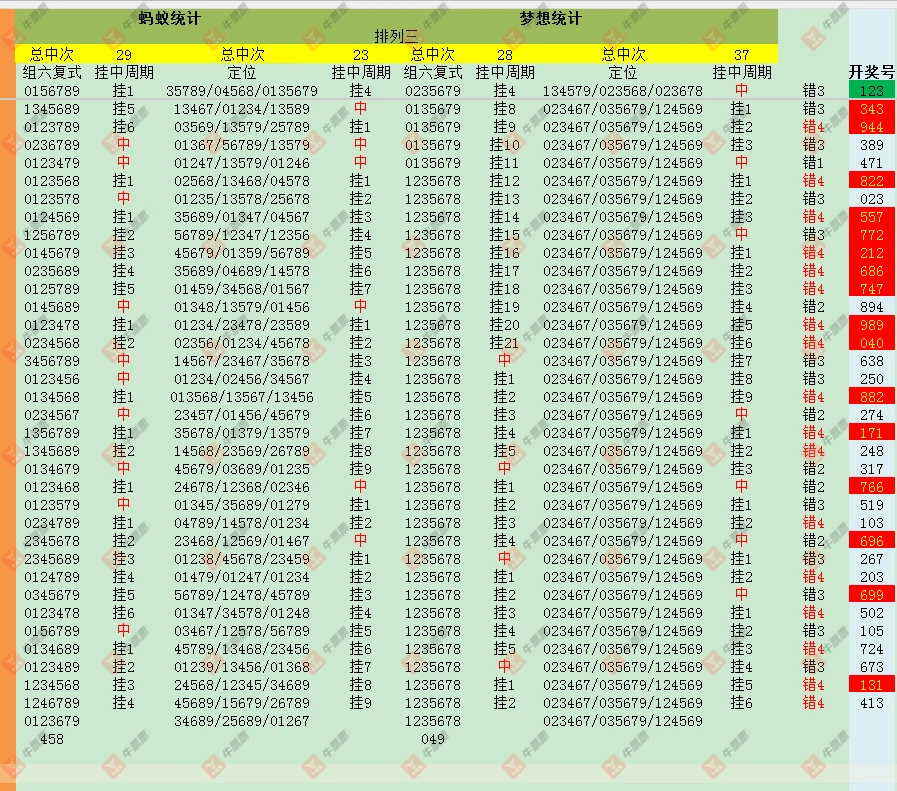Screen dimensions: 897x791
Task: Click the '蚂蚁统计' header cell
Action: pos(169,18)
